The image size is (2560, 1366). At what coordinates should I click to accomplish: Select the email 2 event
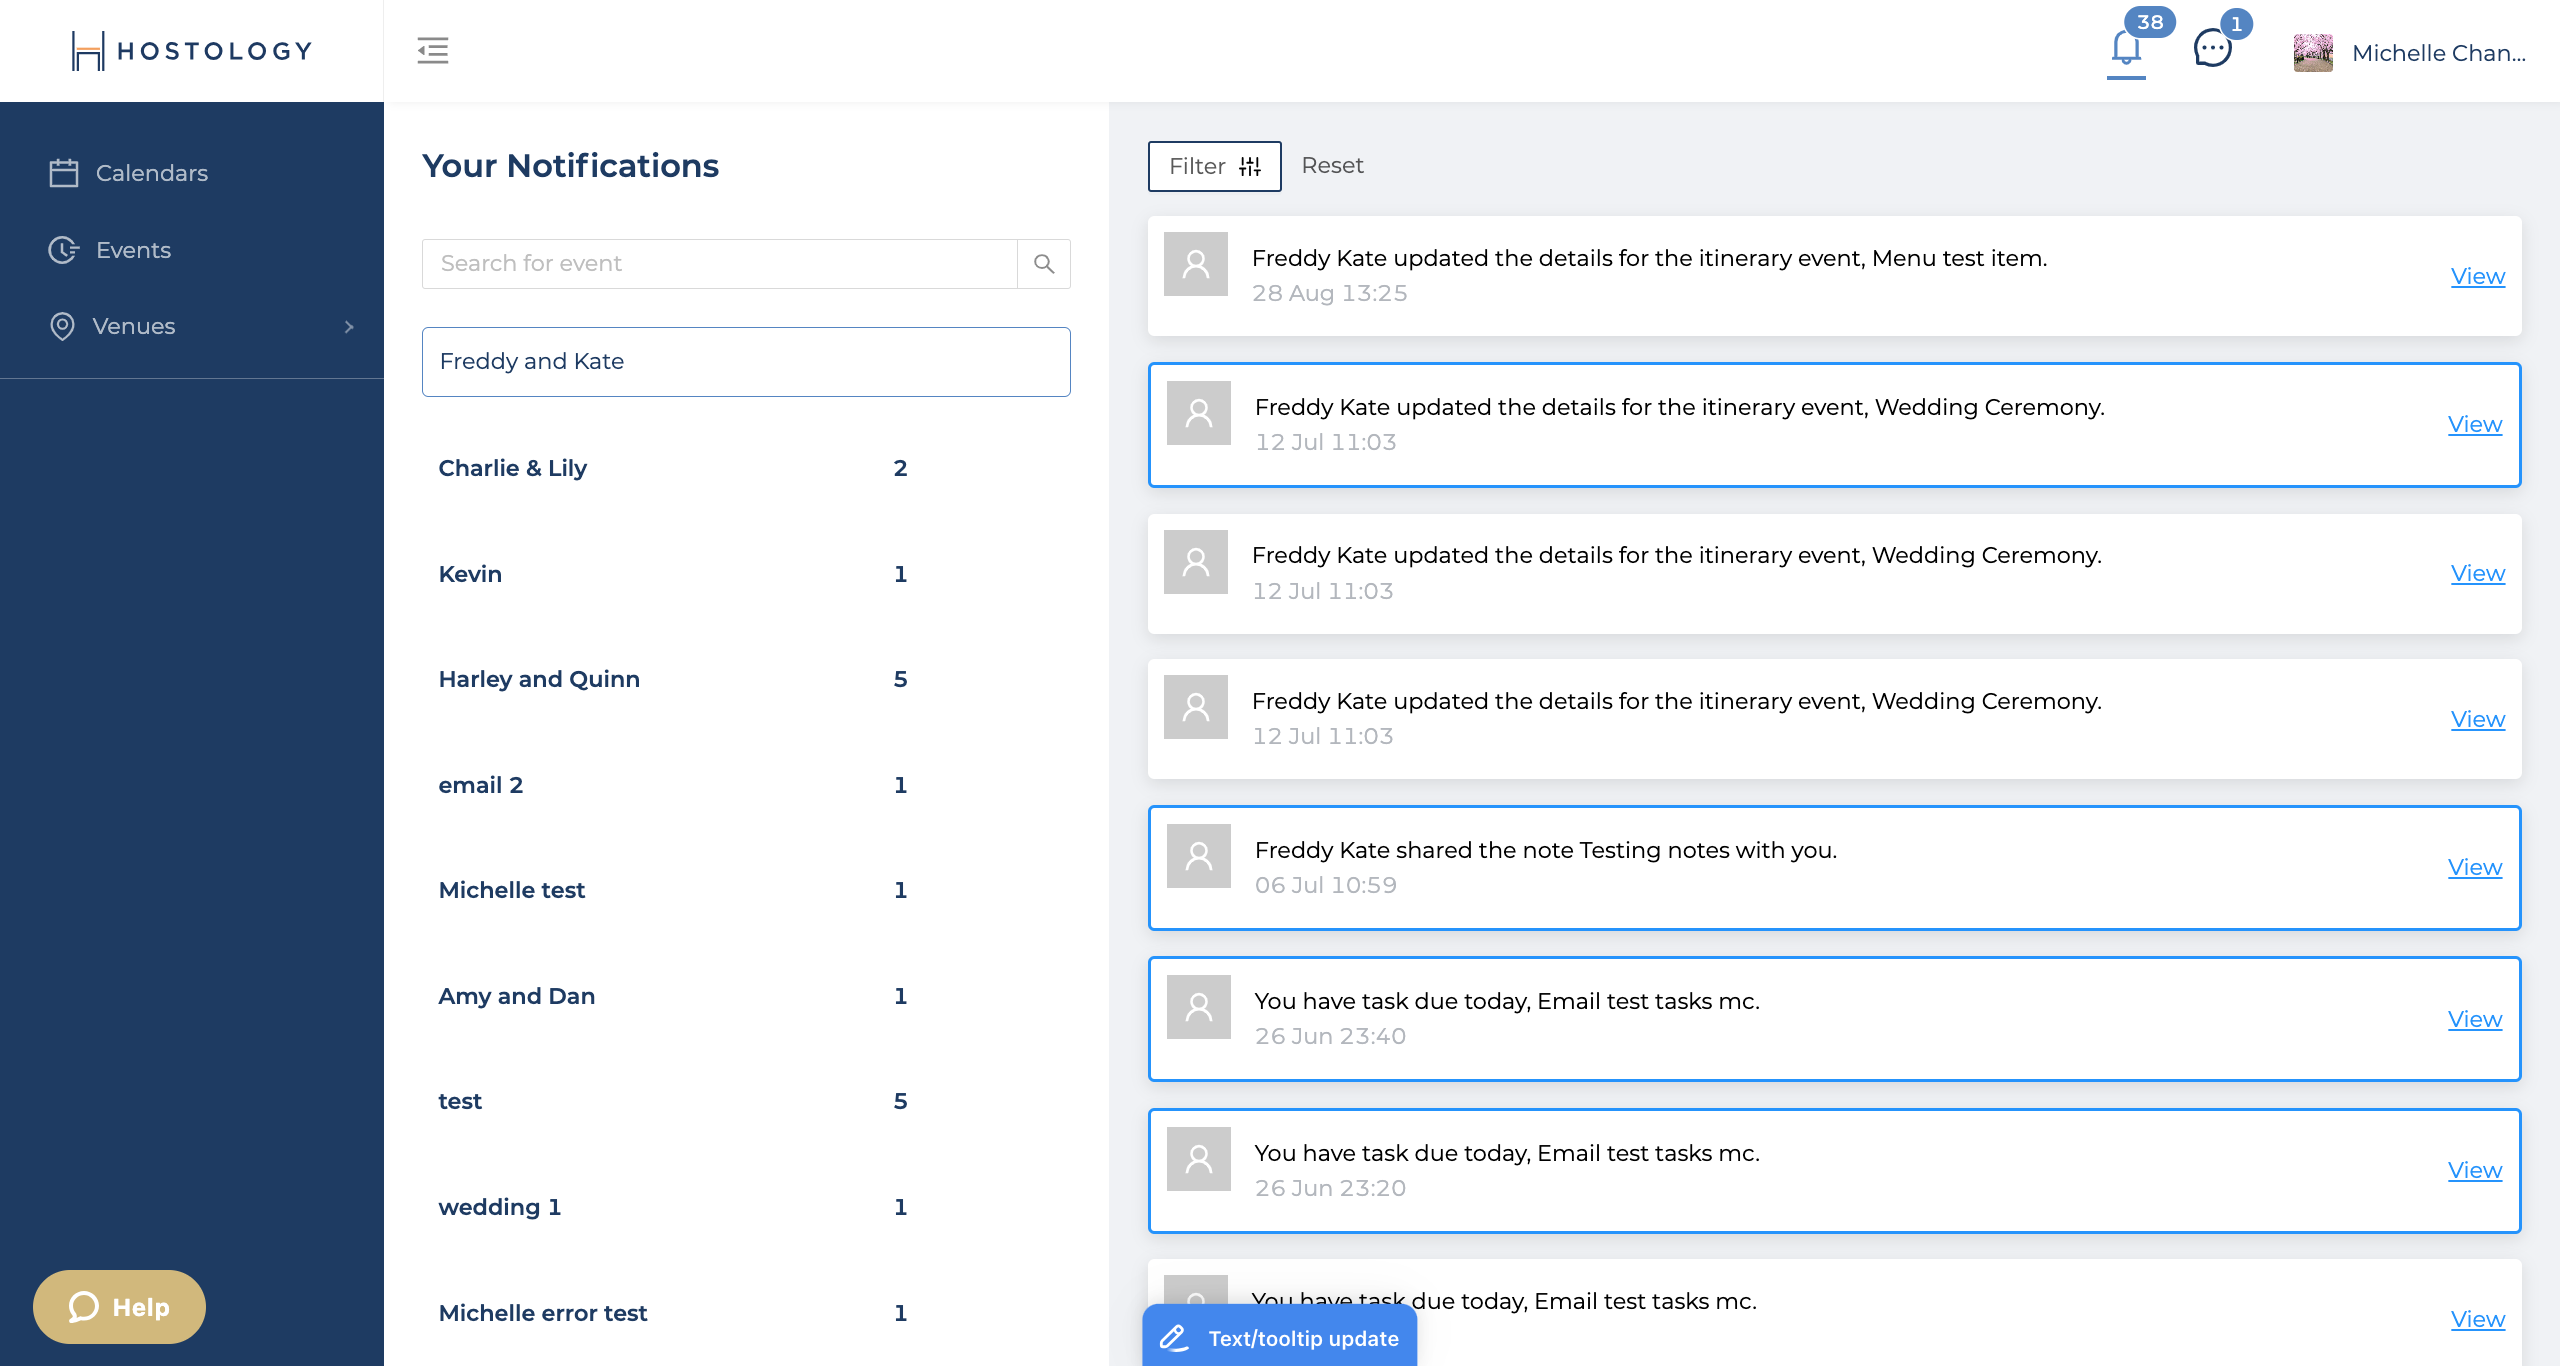pos(746,785)
